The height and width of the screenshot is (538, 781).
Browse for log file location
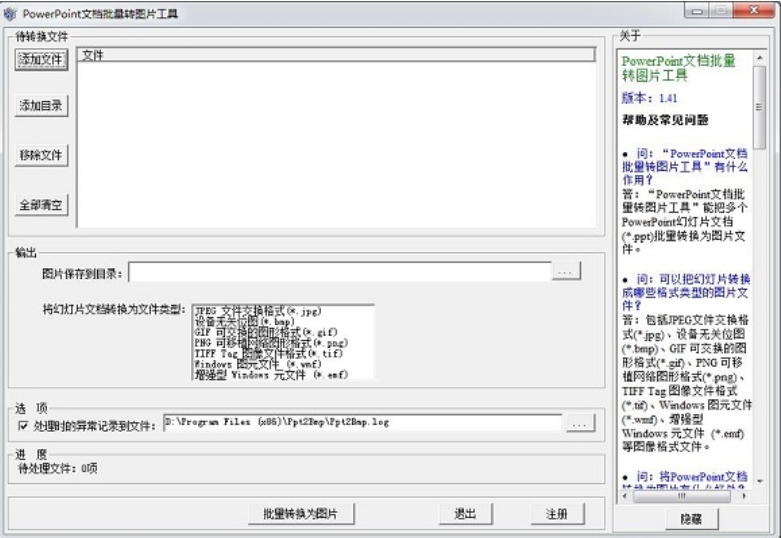click(x=580, y=423)
